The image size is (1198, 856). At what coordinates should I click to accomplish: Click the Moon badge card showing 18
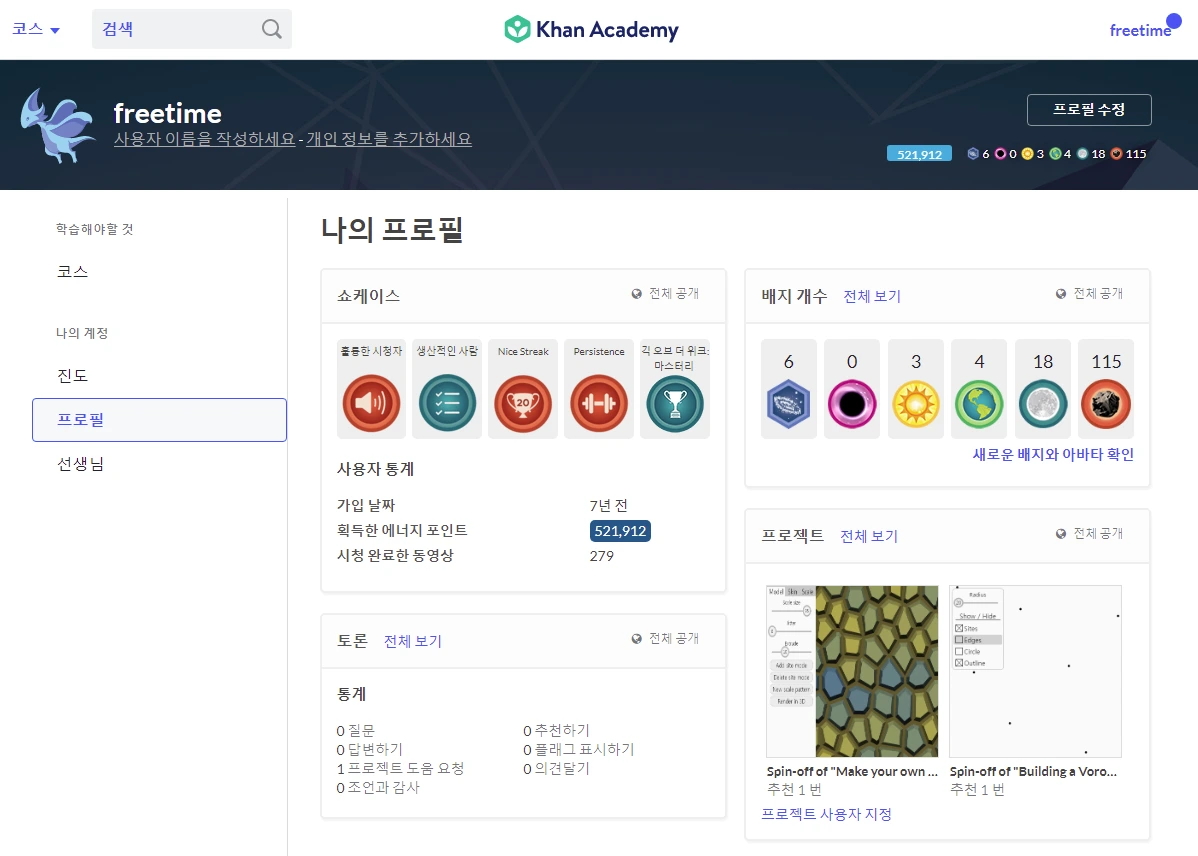[x=1043, y=388]
